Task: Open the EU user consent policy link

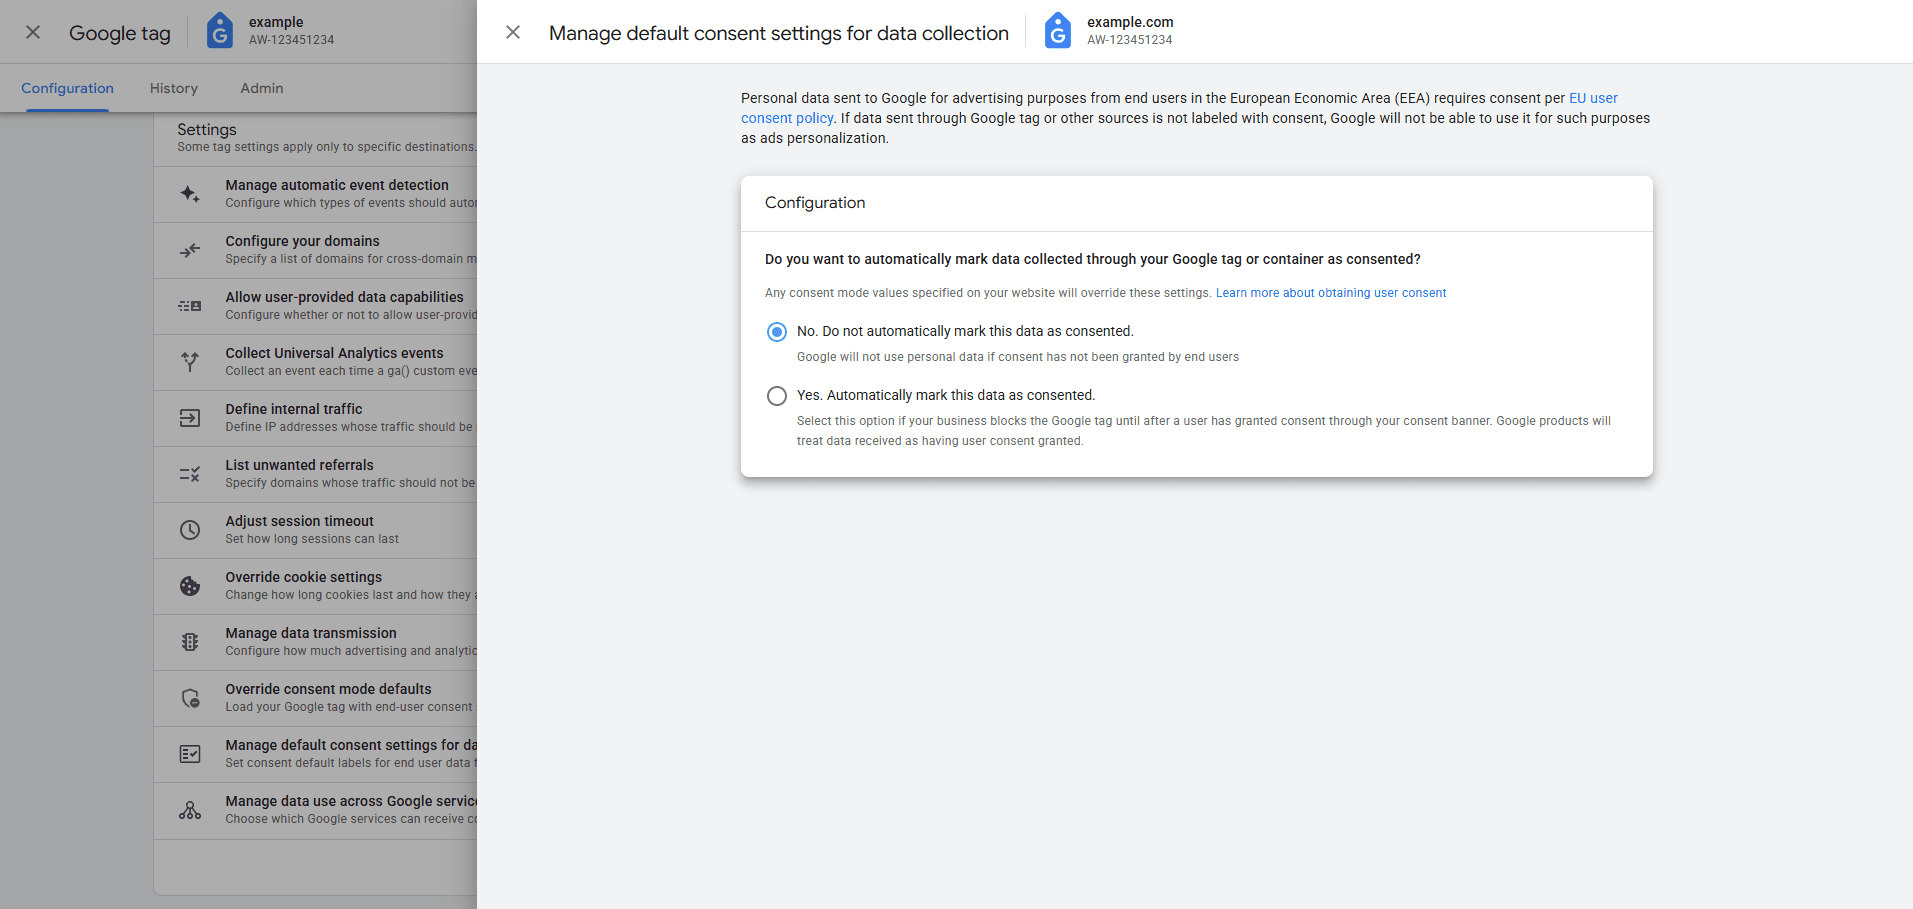Action: 1592,98
